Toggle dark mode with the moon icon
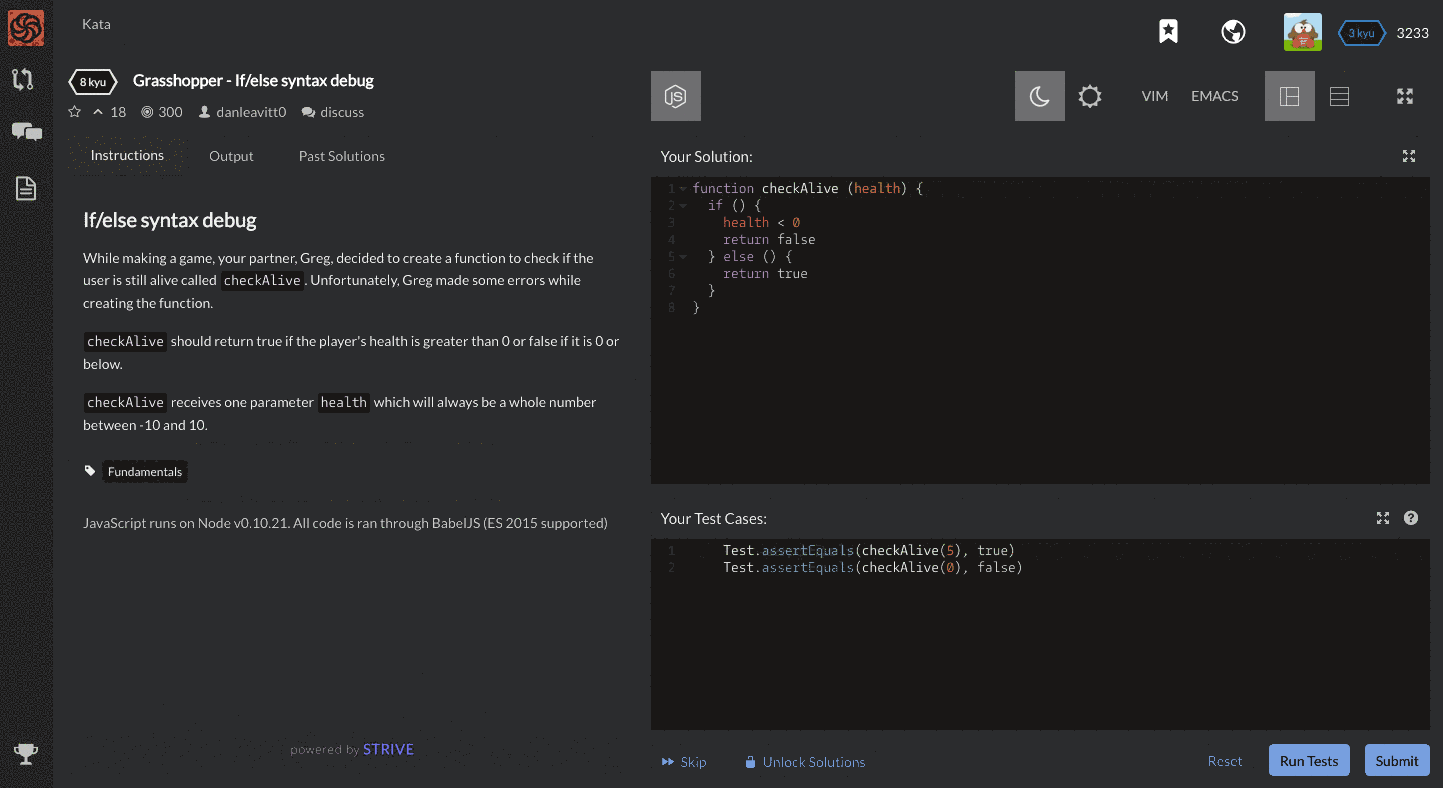1443x788 pixels. coord(1039,96)
